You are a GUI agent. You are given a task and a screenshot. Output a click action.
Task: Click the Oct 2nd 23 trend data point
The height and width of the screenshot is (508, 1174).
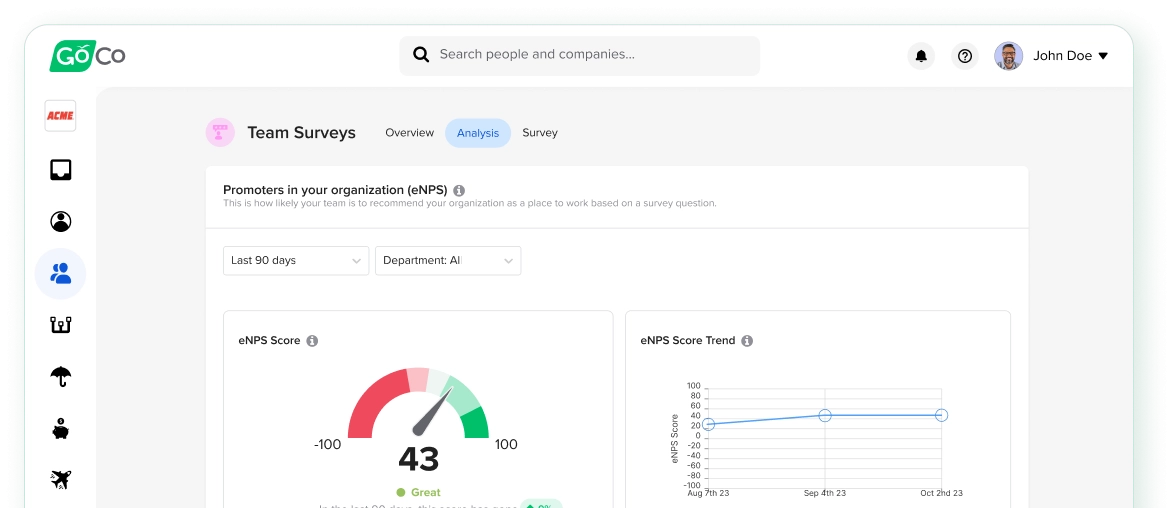(x=941, y=415)
